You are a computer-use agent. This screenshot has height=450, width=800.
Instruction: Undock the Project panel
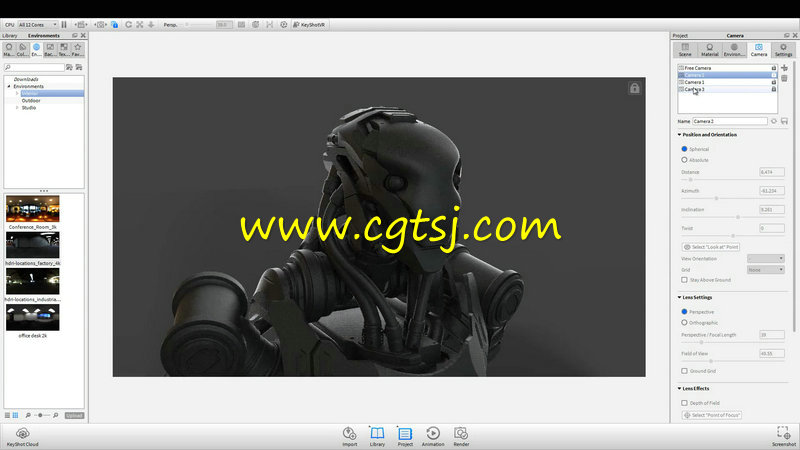point(786,35)
